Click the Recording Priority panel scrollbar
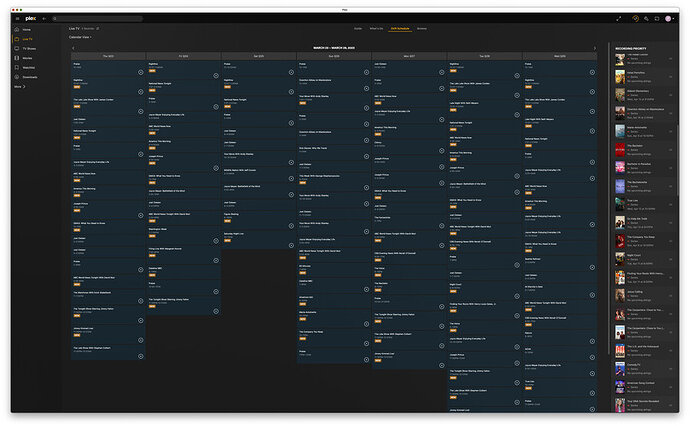Image resolution: width=690 pixels, height=426 pixels. point(678,161)
